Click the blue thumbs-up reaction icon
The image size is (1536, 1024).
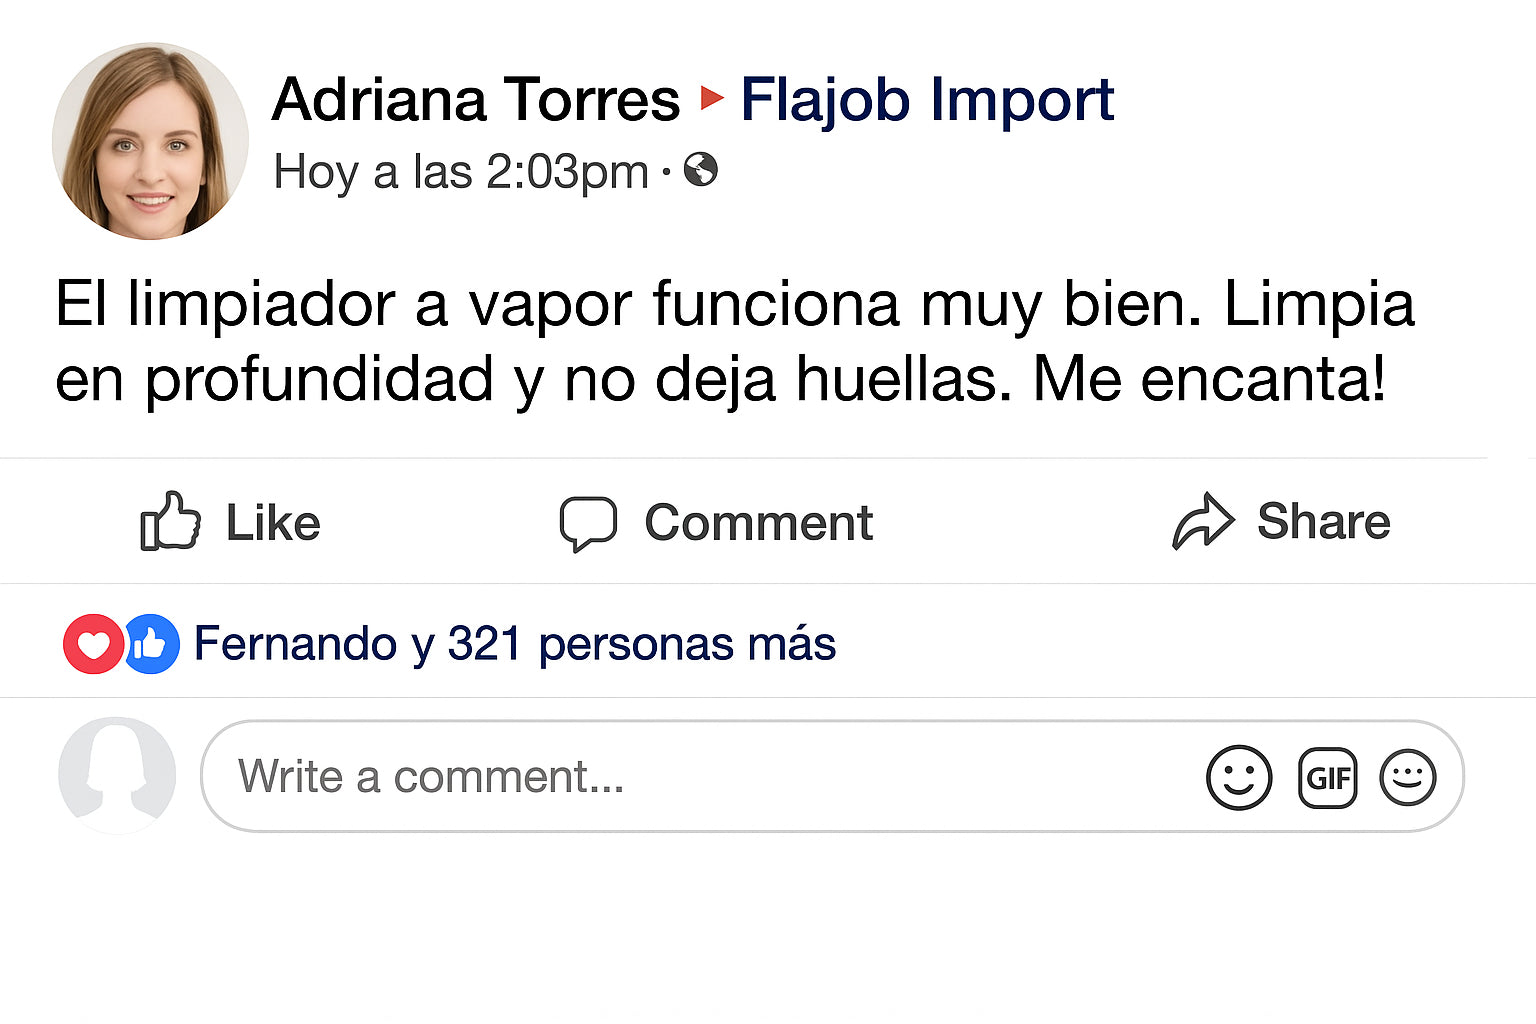click(151, 644)
